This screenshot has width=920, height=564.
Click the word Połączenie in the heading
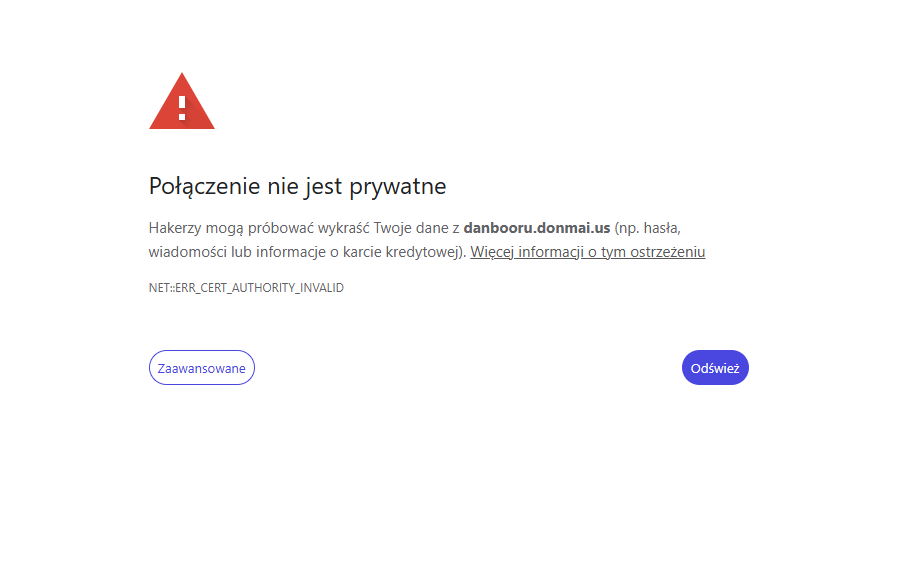[x=205, y=187]
